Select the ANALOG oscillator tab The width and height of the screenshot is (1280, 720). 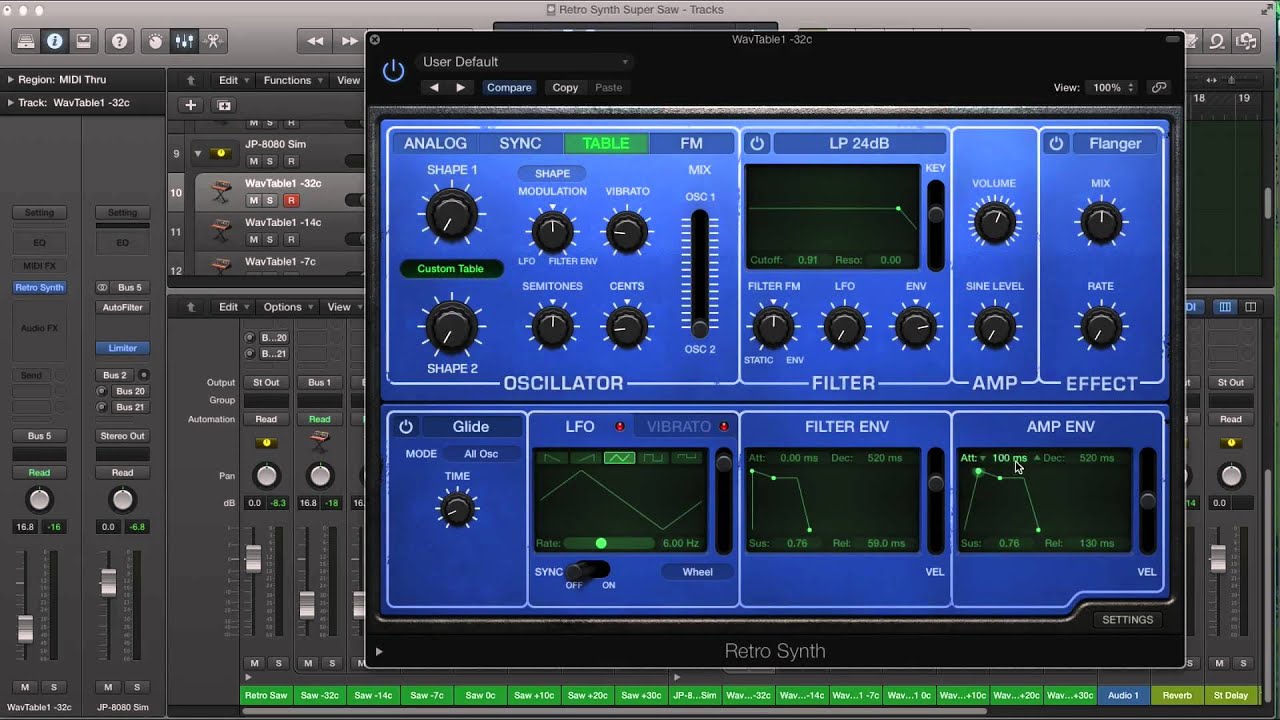coord(435,143)
